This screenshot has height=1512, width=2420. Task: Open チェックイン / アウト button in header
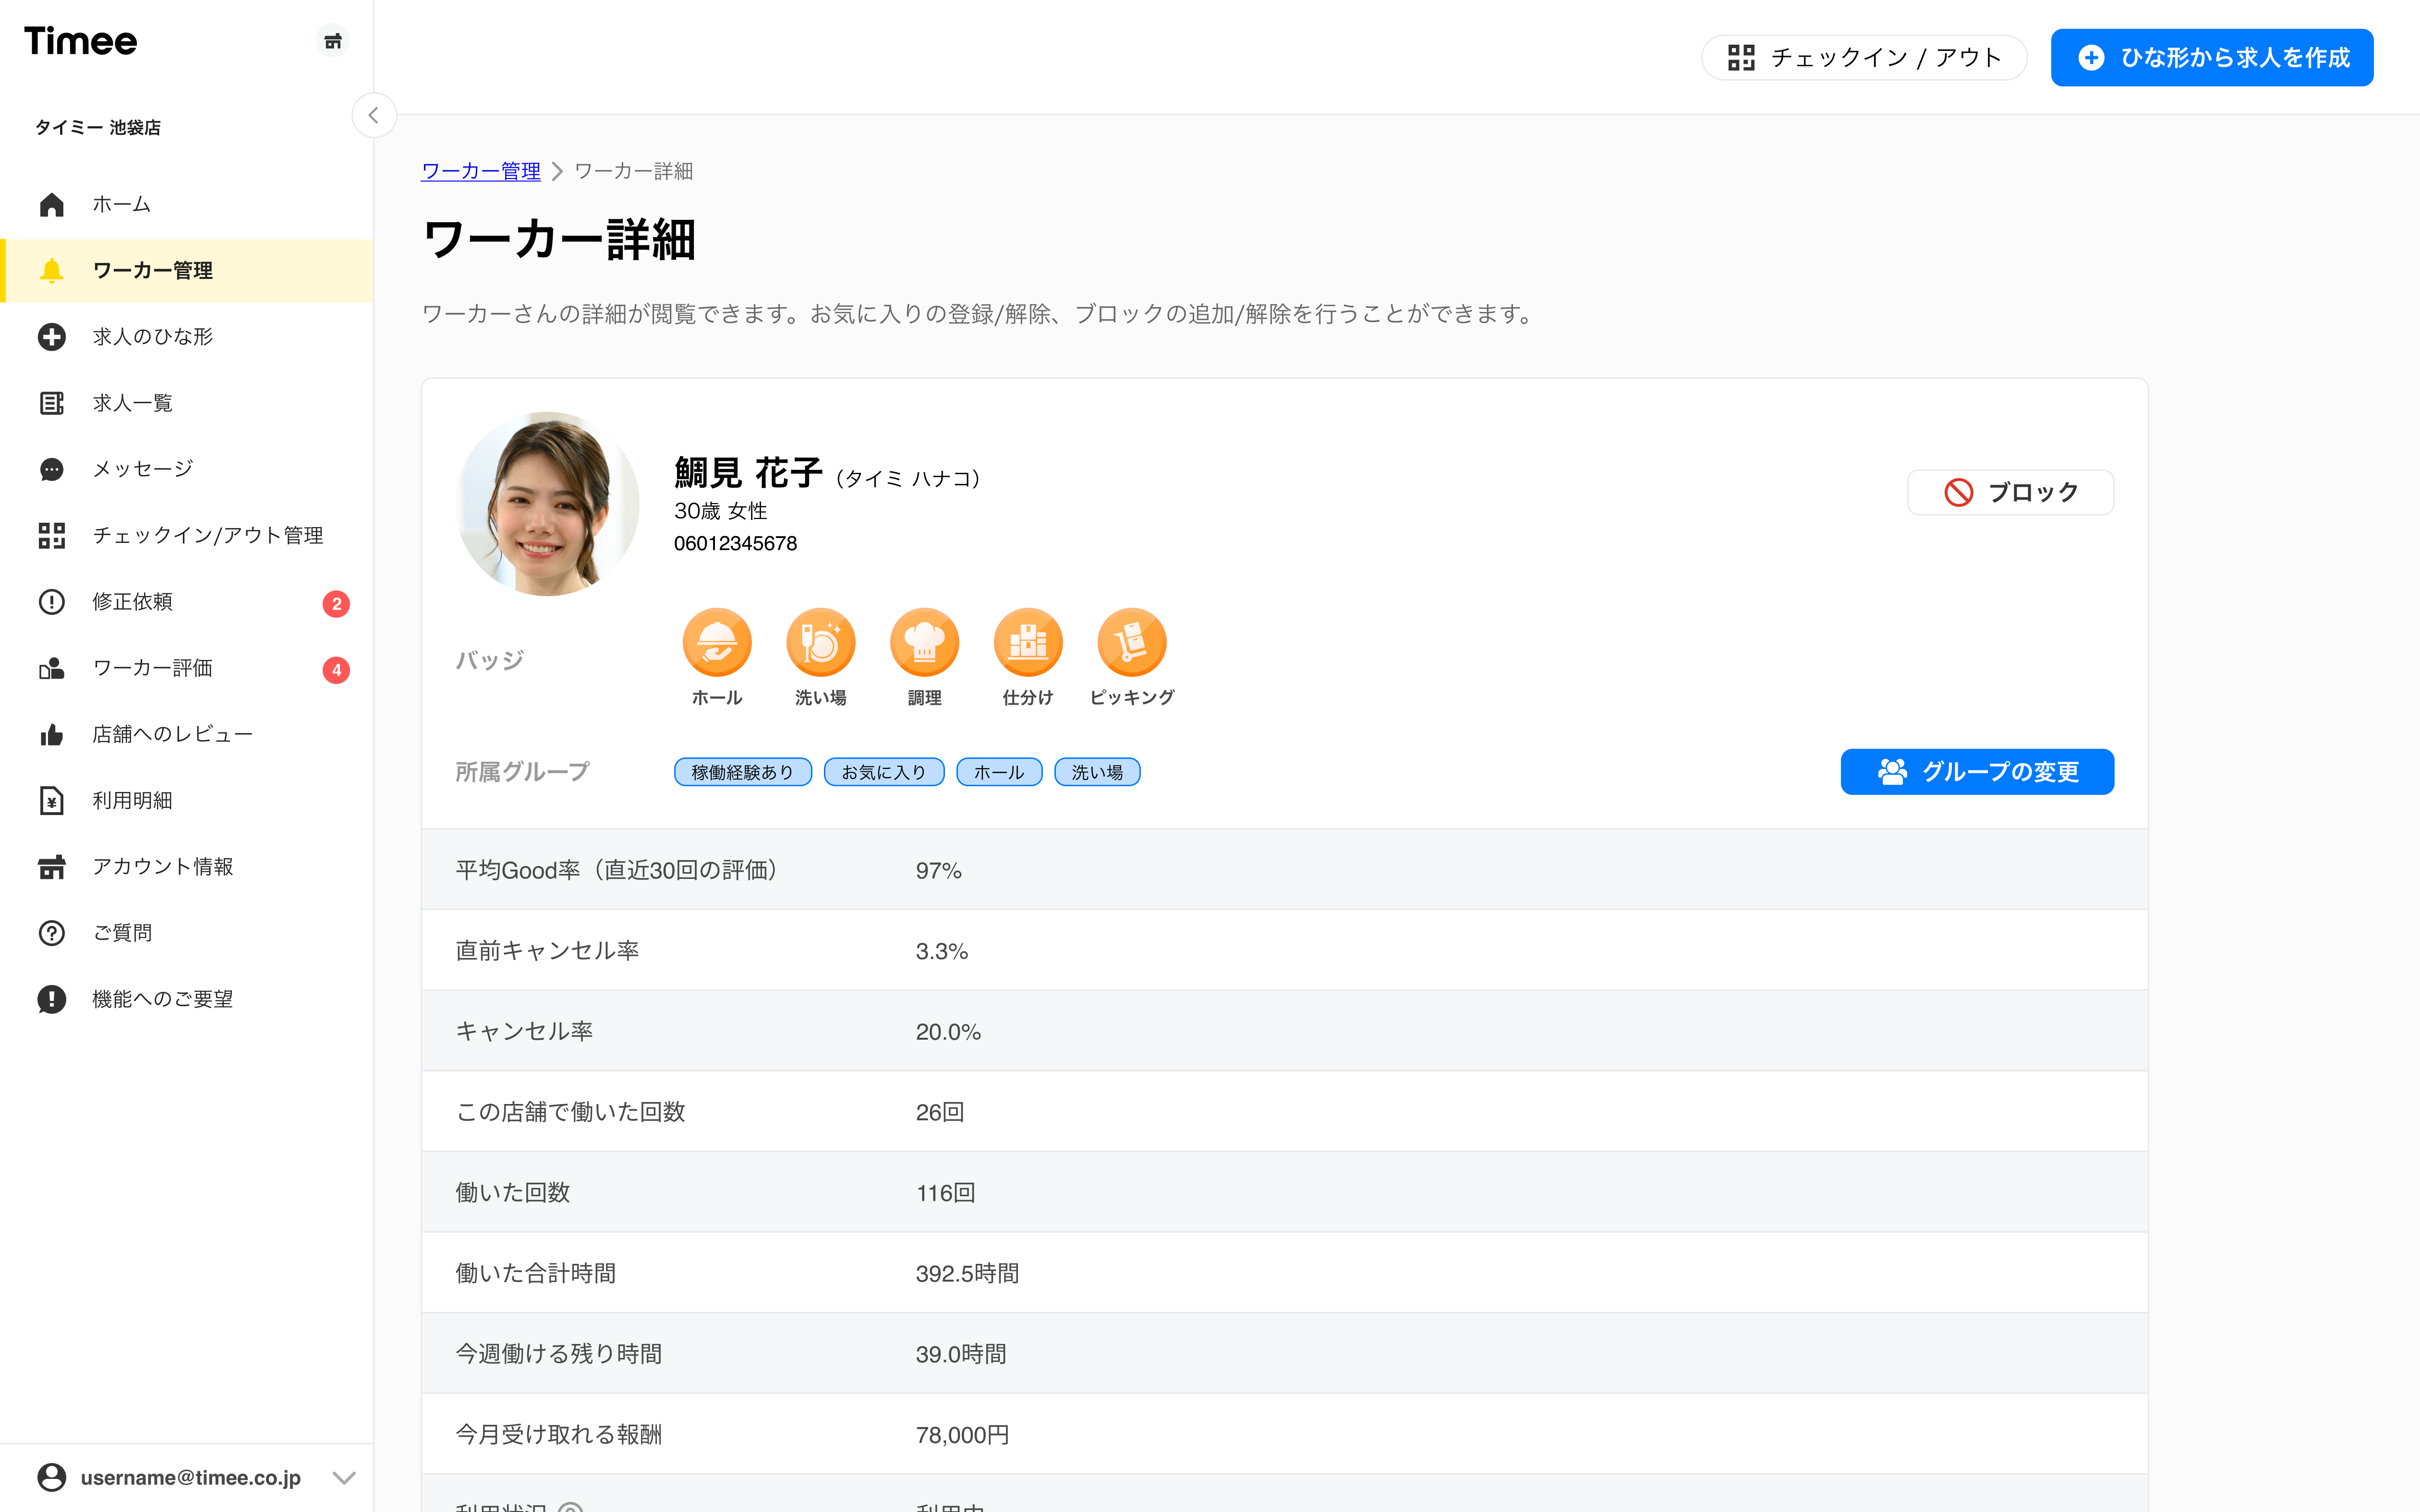[x=1864, y=57]
